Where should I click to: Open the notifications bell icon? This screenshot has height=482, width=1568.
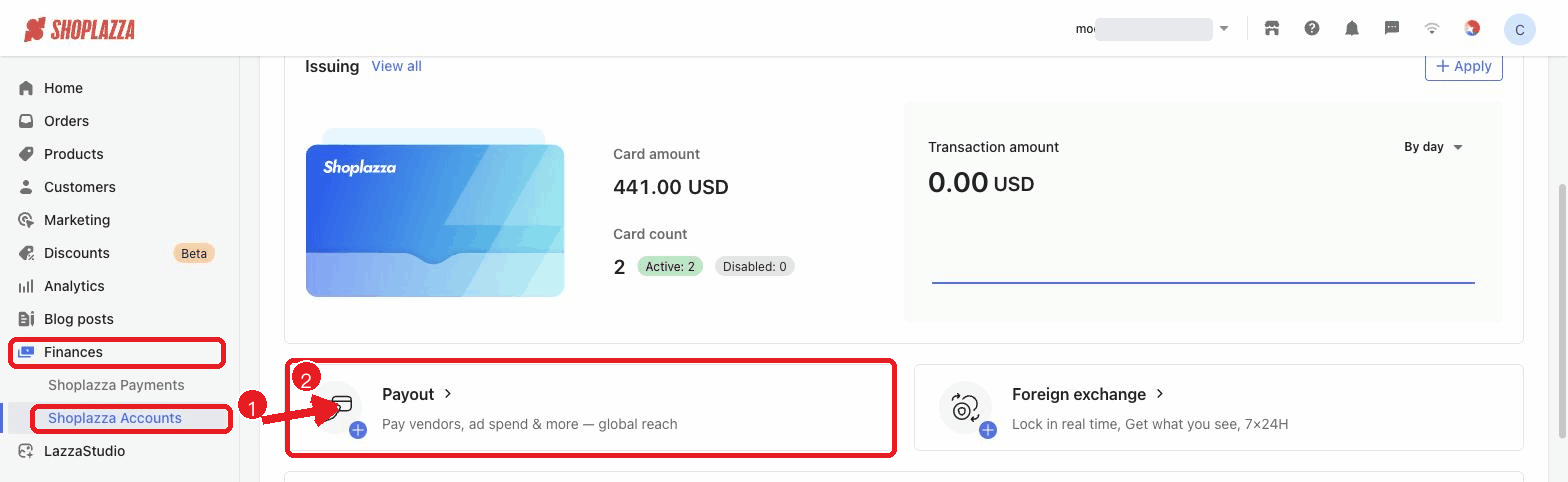pyautogui.click(x=1352, y=29)
